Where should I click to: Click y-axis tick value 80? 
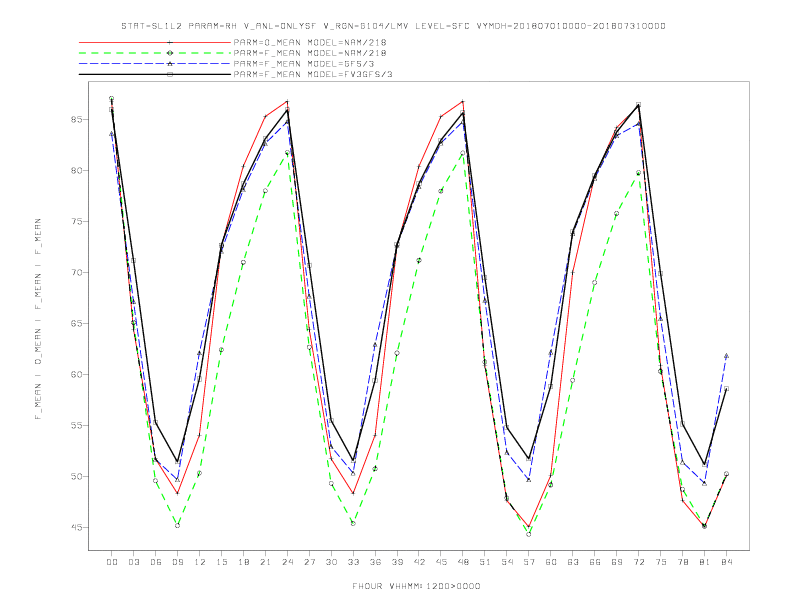point(77,171)
